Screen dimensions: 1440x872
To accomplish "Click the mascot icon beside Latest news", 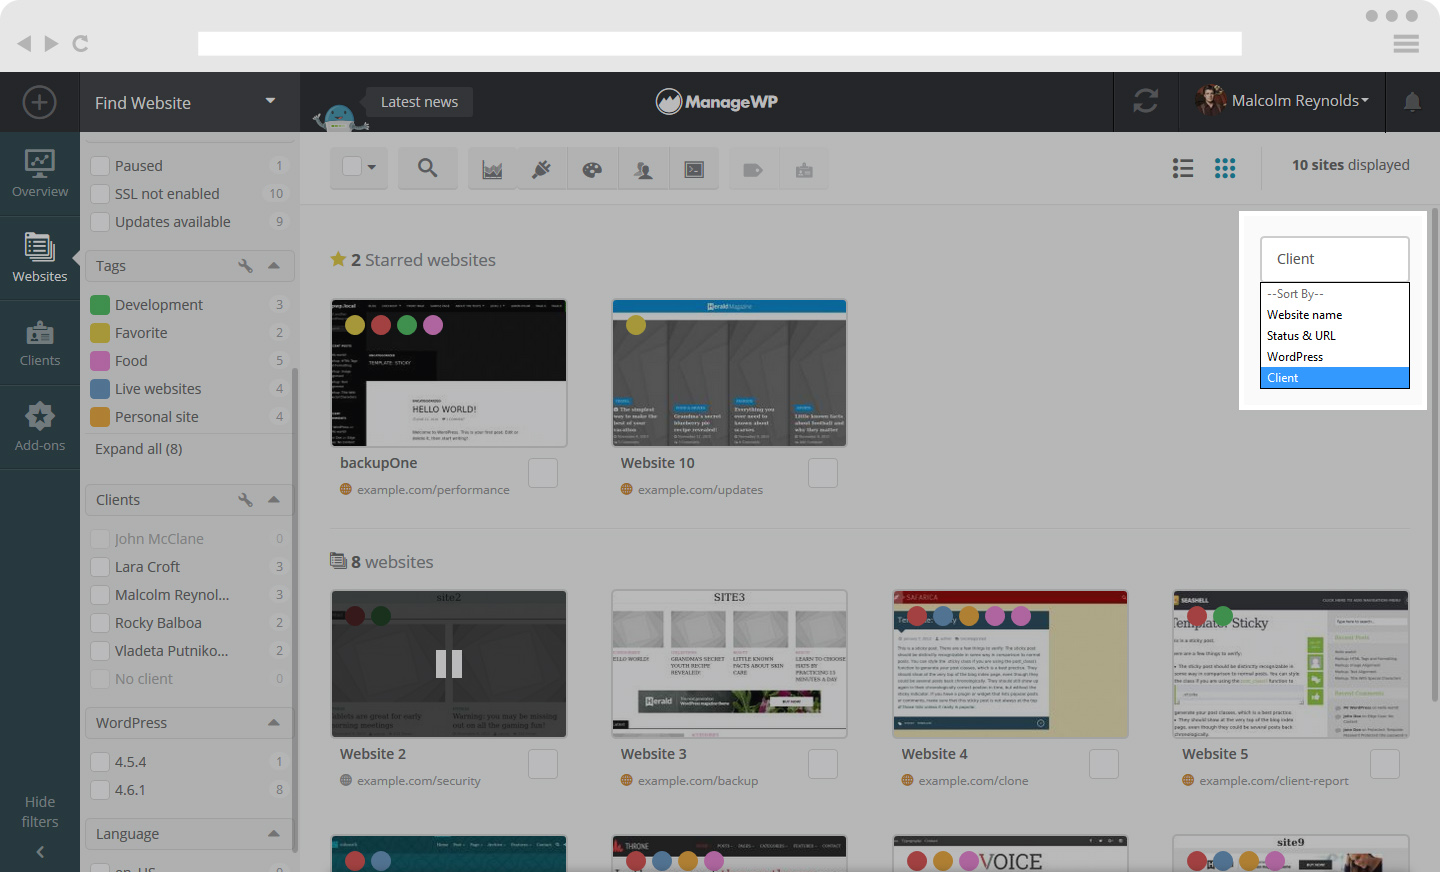I will point(340,116).
